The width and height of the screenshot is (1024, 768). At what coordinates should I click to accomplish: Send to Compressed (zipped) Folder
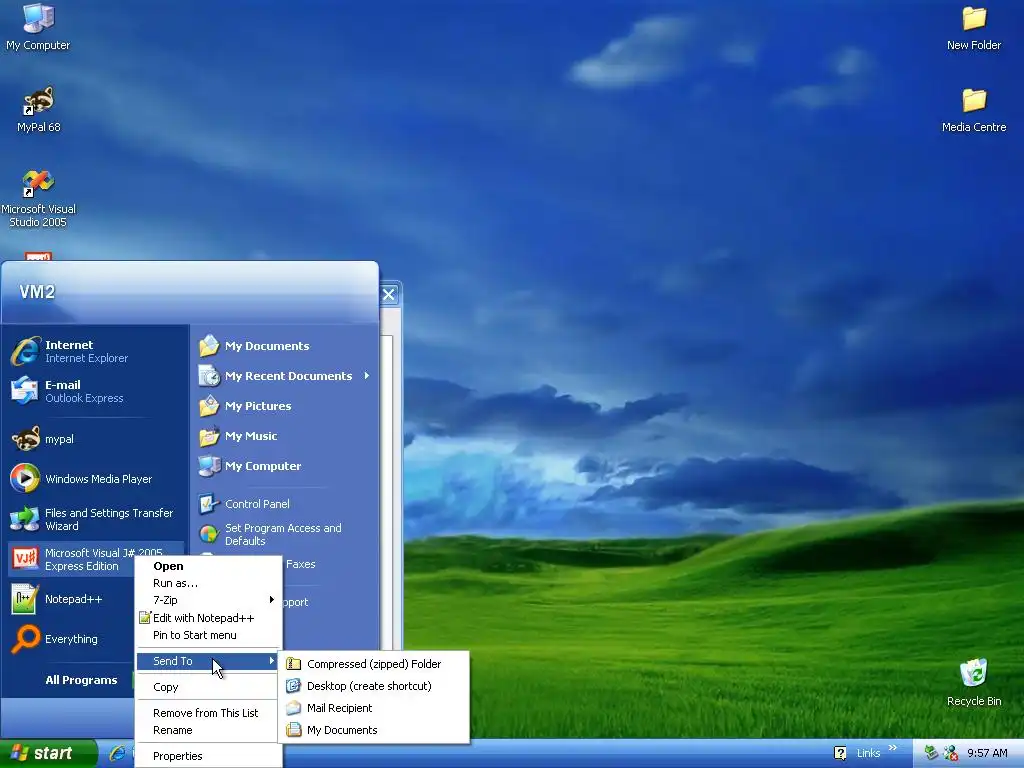coord(374,664)
